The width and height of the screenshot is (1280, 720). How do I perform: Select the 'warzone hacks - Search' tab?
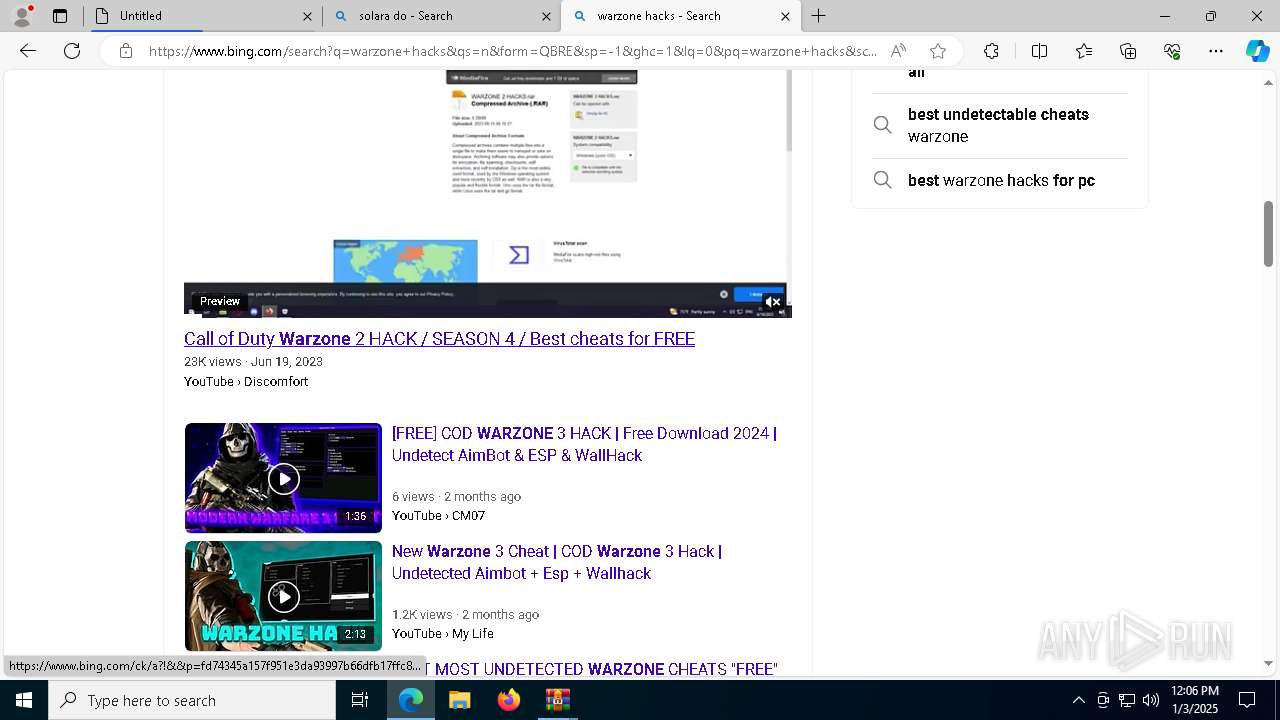click(x=681, y=16)
